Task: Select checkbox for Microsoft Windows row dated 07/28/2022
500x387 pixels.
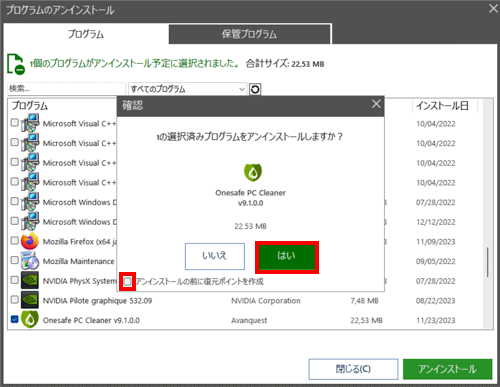Action: [x=14, y=201]
